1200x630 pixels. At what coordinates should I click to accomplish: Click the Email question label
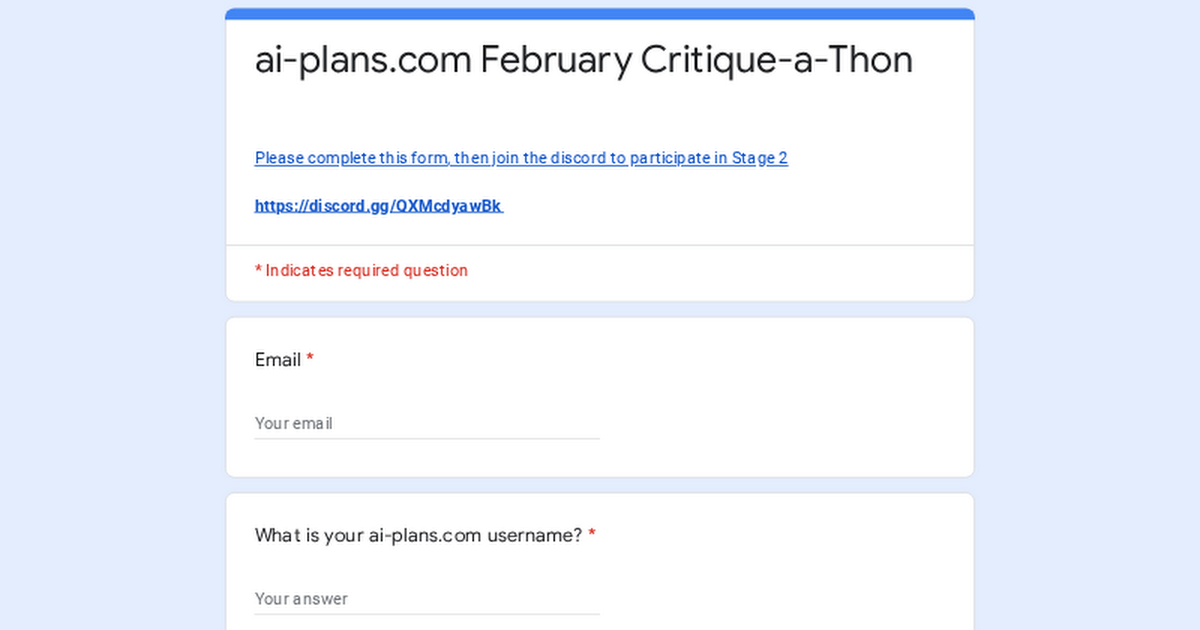coord(277,360)
